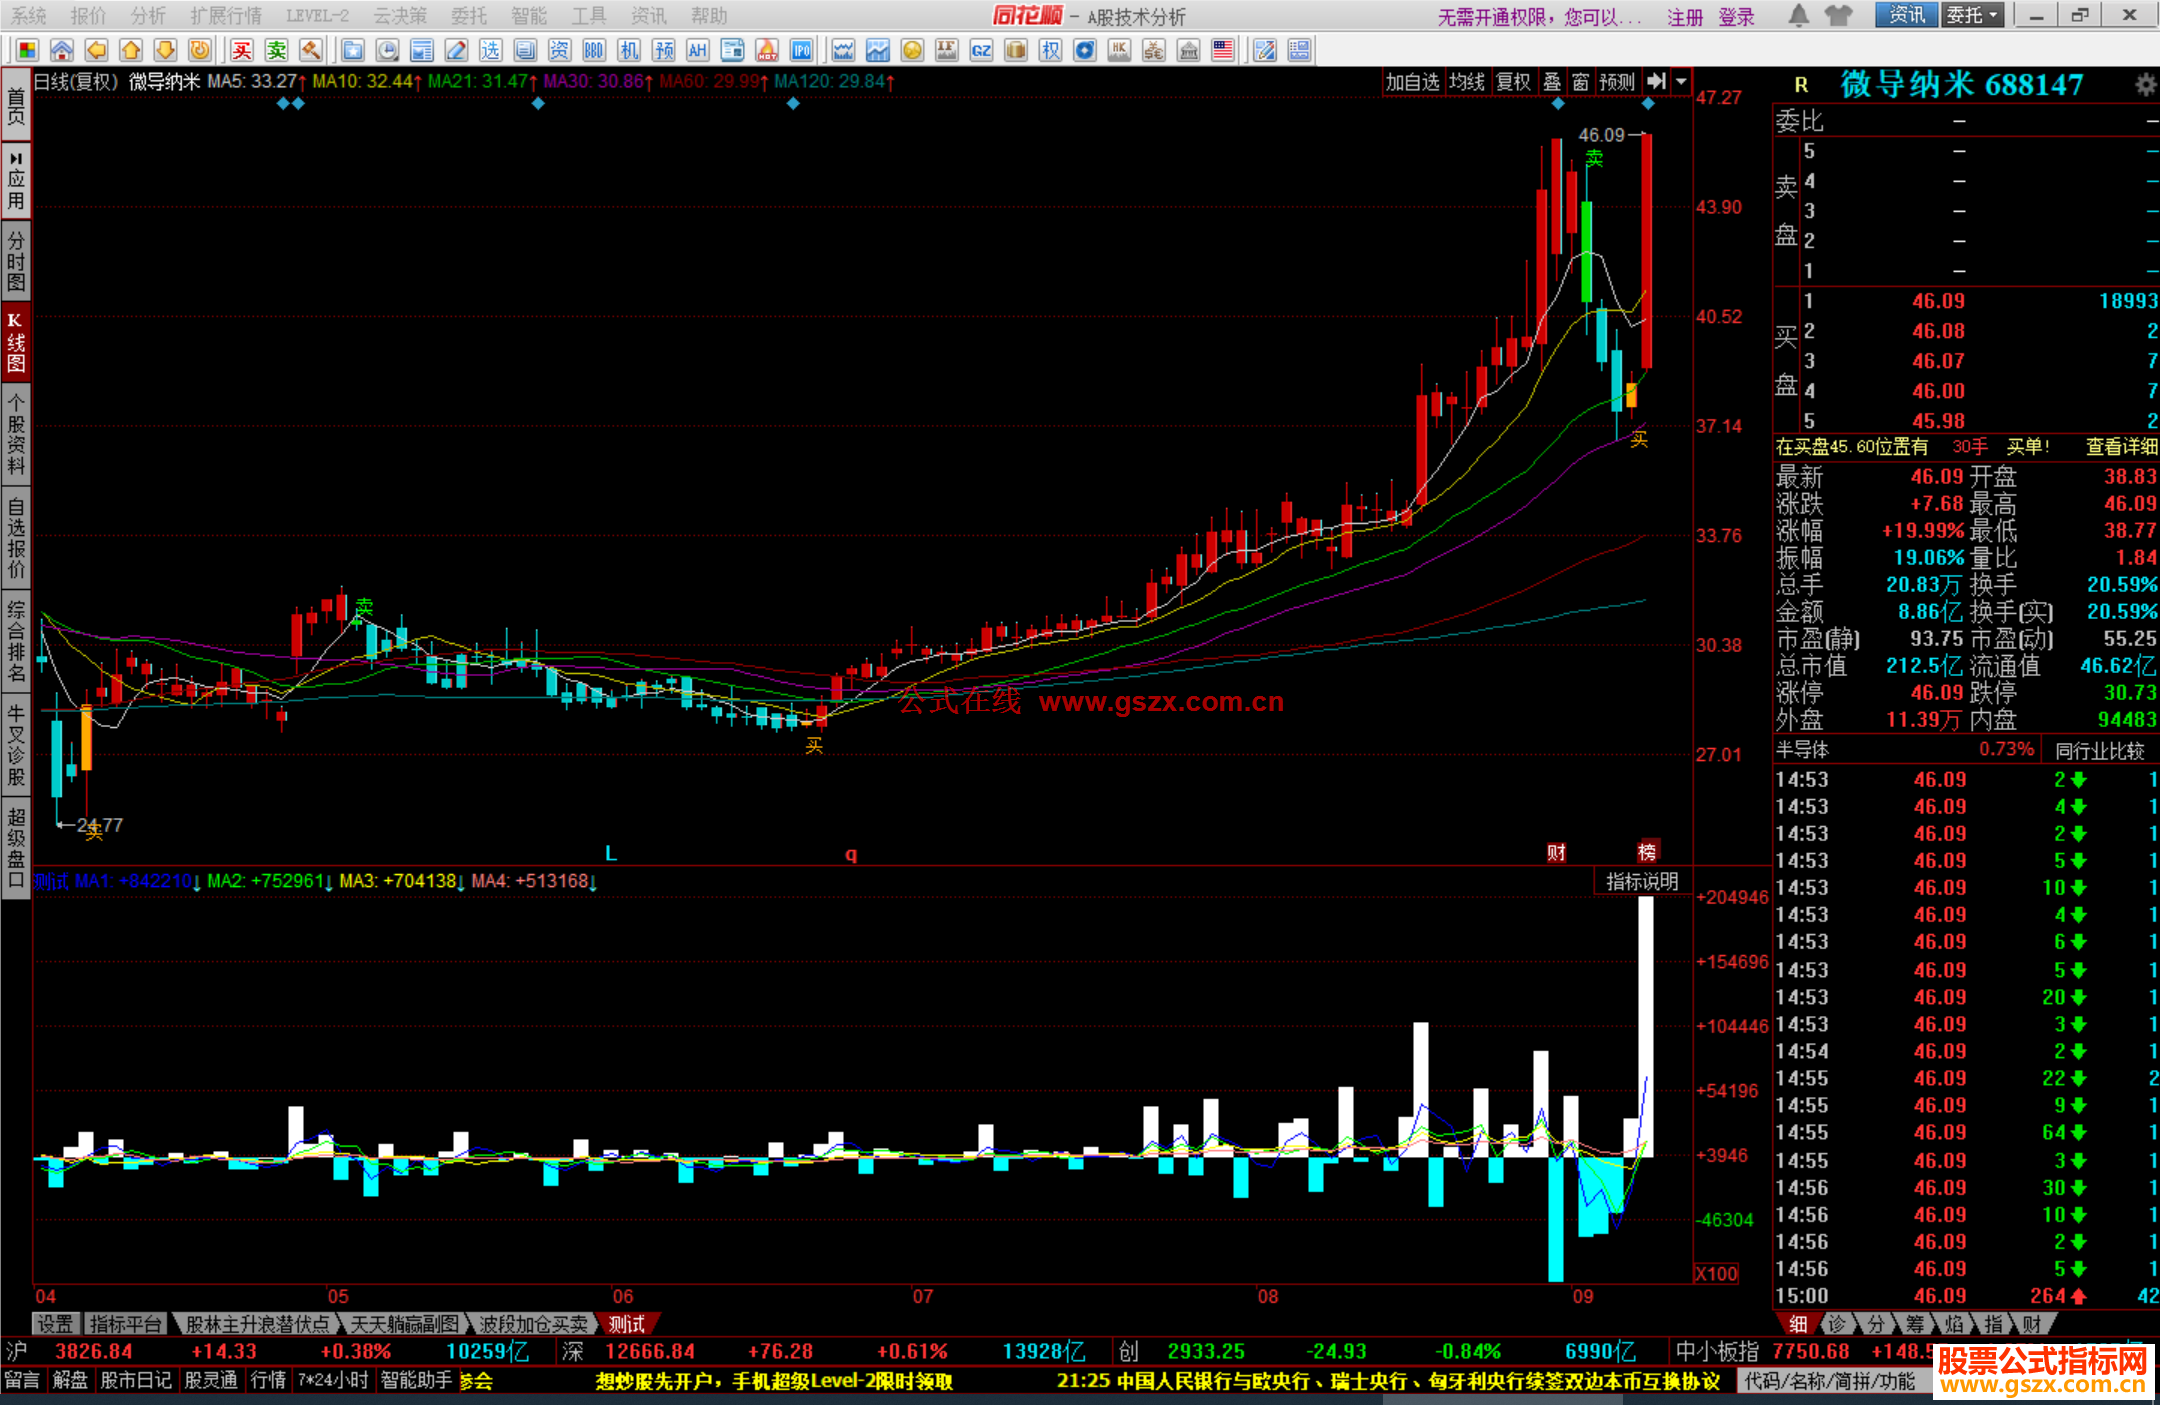
Task: Toggle 叠 overlay chart button
Action: click(1552, 82)
